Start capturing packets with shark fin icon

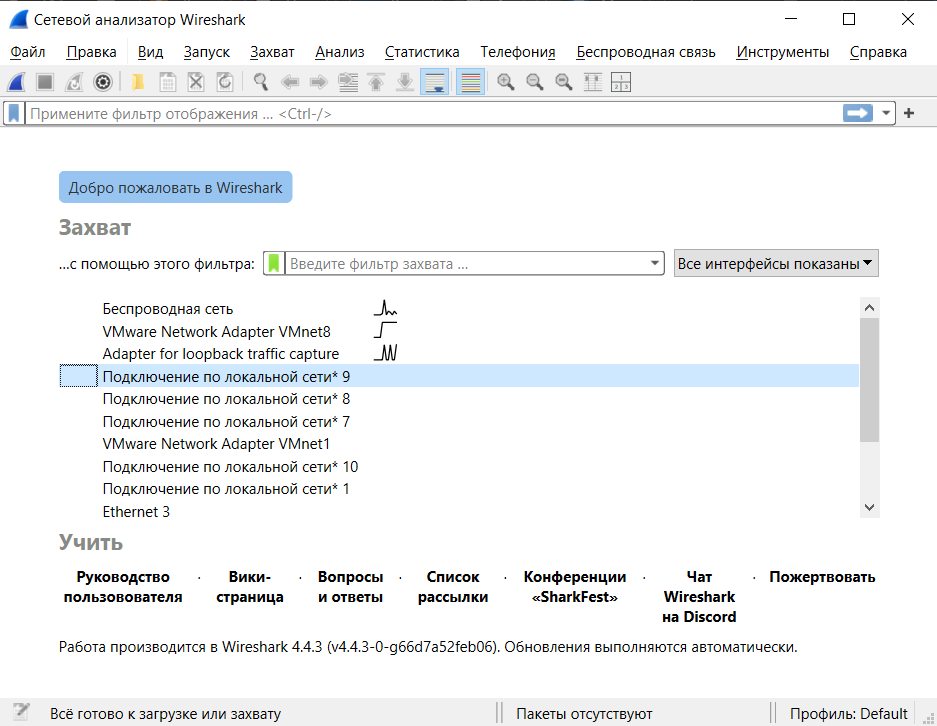(17, 82)
